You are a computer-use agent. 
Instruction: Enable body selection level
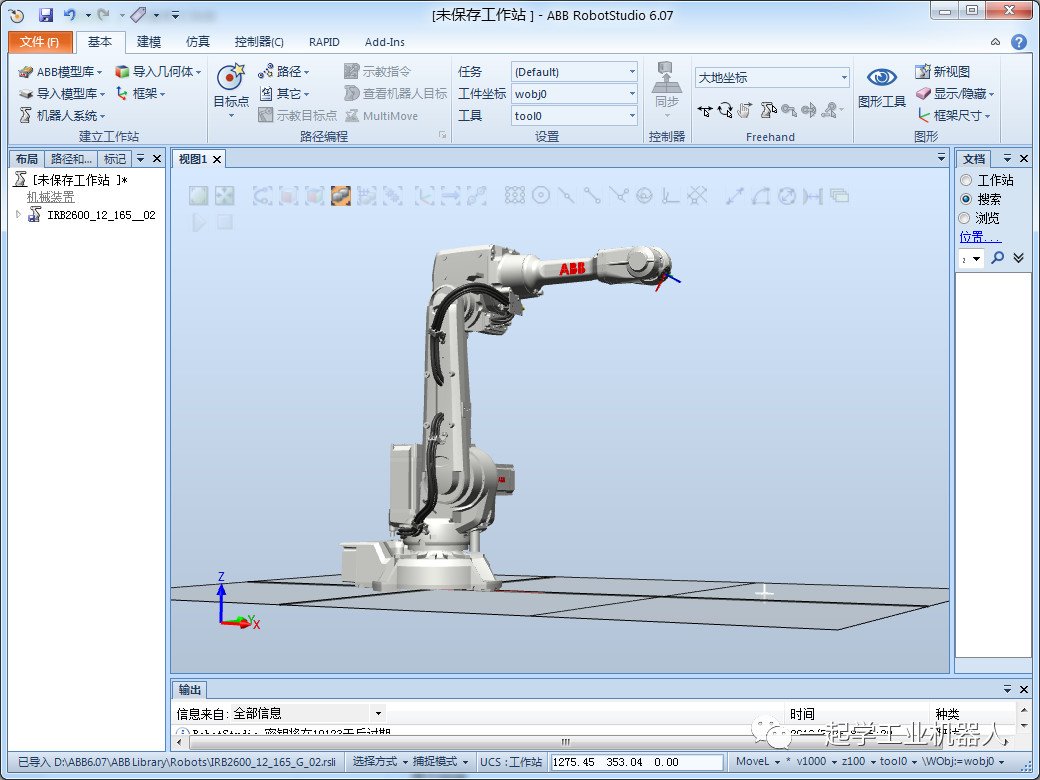pos(314,196)
